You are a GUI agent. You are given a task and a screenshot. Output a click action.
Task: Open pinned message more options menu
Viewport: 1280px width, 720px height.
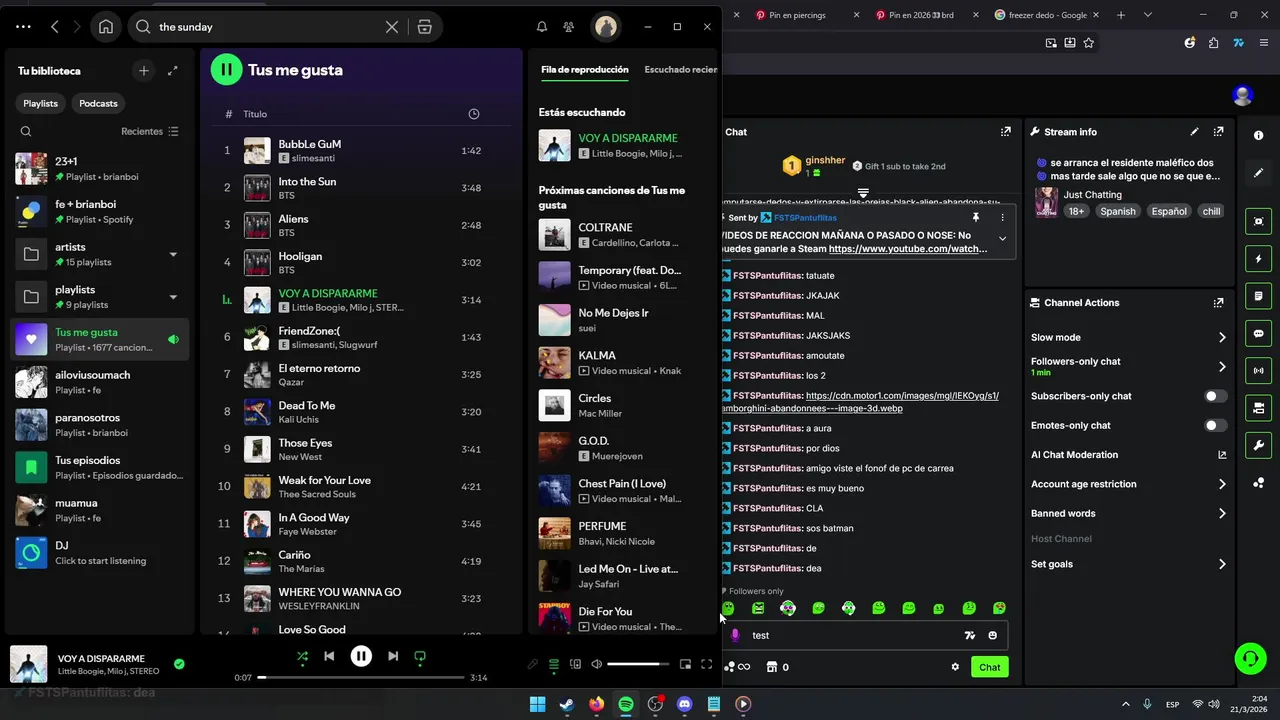point(1002,217)
